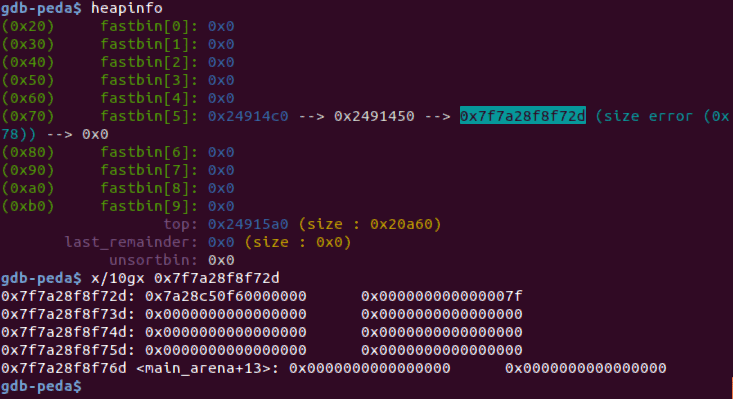Click the (0x20) size label

click(x=28, y=26)
